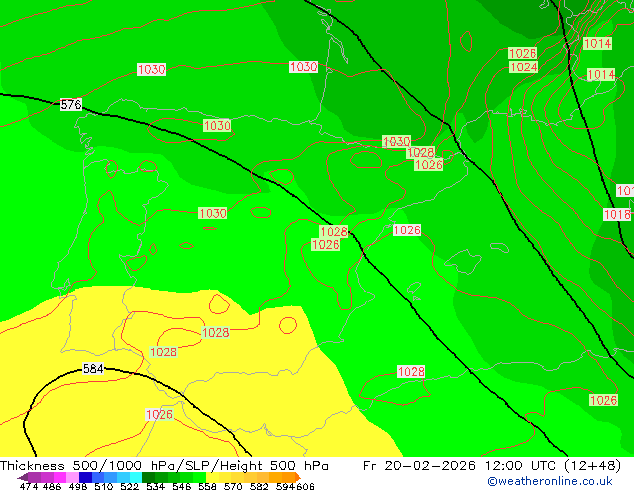Pick the first yellow legend swatch after 558
This screenshot has width=634, height=490.
[x=212, y=477]
